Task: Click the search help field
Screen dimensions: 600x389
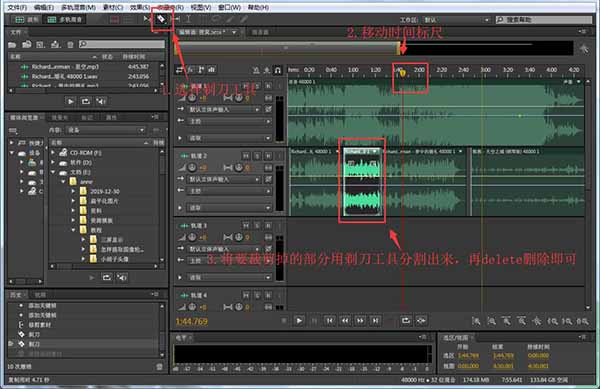Action: coord(544,20)
